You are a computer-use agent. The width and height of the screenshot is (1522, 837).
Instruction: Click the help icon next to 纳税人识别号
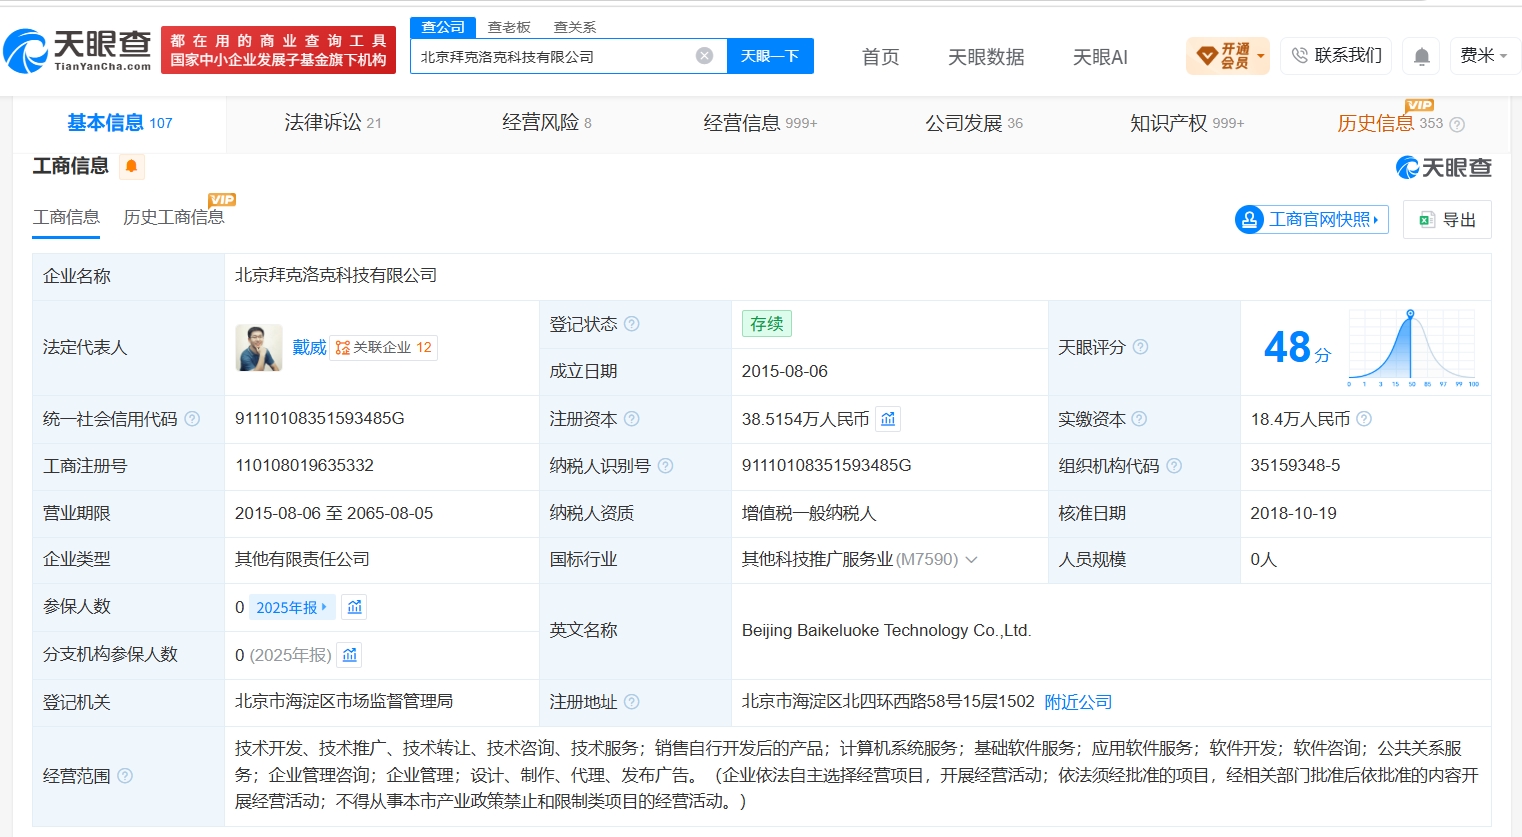(x=665, y=466)
